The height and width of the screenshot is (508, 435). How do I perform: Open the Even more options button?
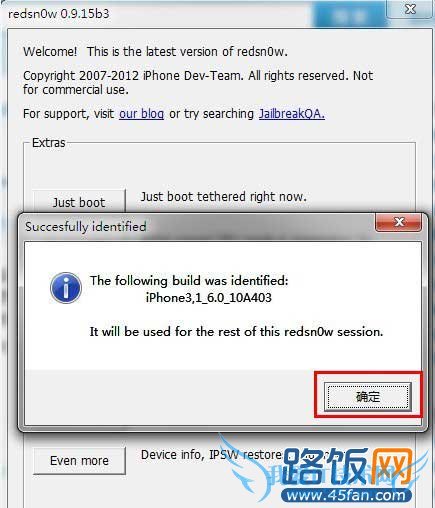79,460
